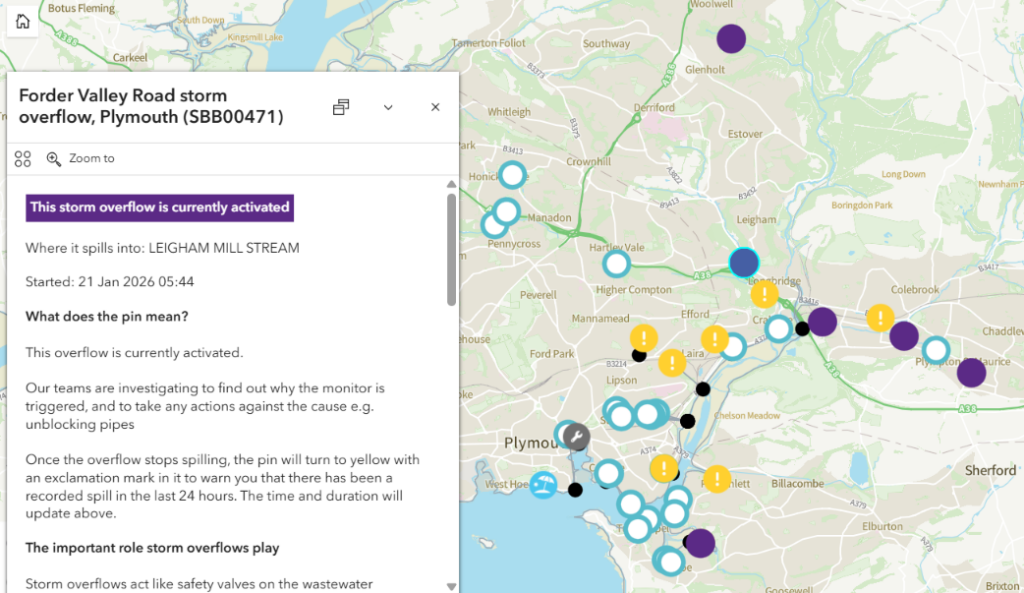
Task: Click the highlighted blue pin below Leigham
Action: pos(744,263)
